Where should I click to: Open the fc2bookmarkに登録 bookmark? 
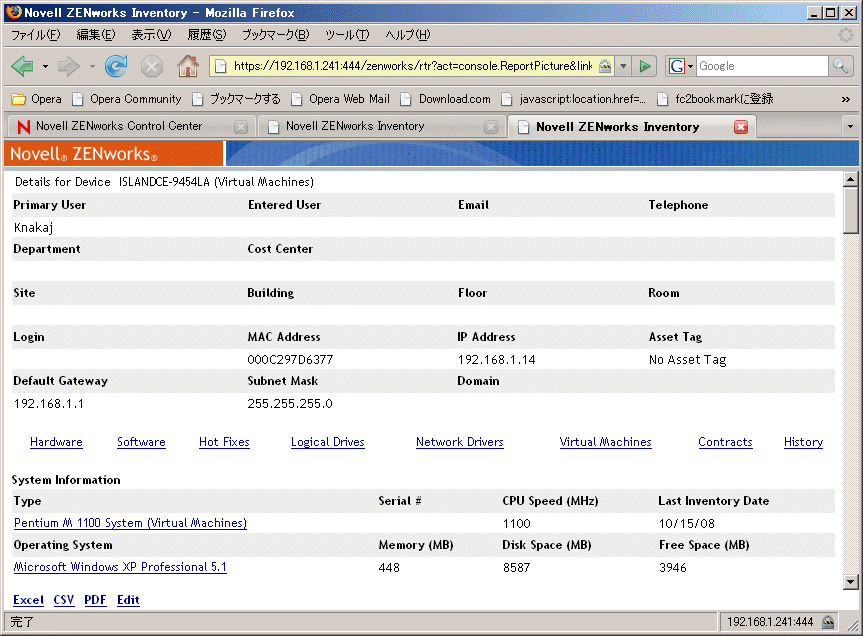(x=716, y=99)
